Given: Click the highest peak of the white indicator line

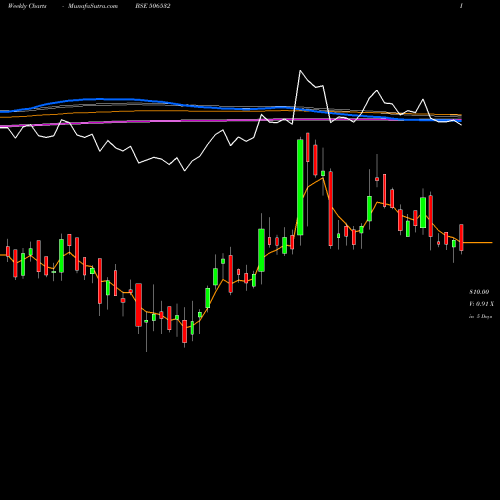Looking at the screenshot, I should [x=300, y=71].
